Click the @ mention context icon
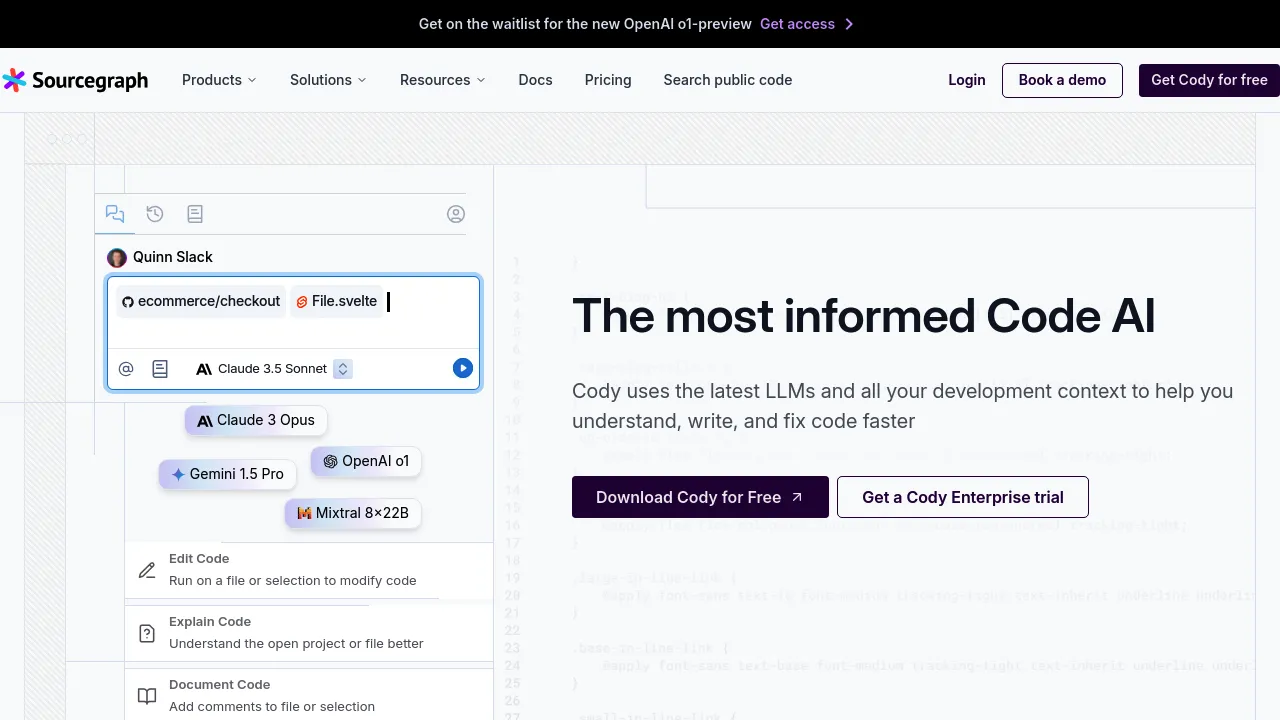The height and width of the screenshot is (720, 1280). point(126,369)
